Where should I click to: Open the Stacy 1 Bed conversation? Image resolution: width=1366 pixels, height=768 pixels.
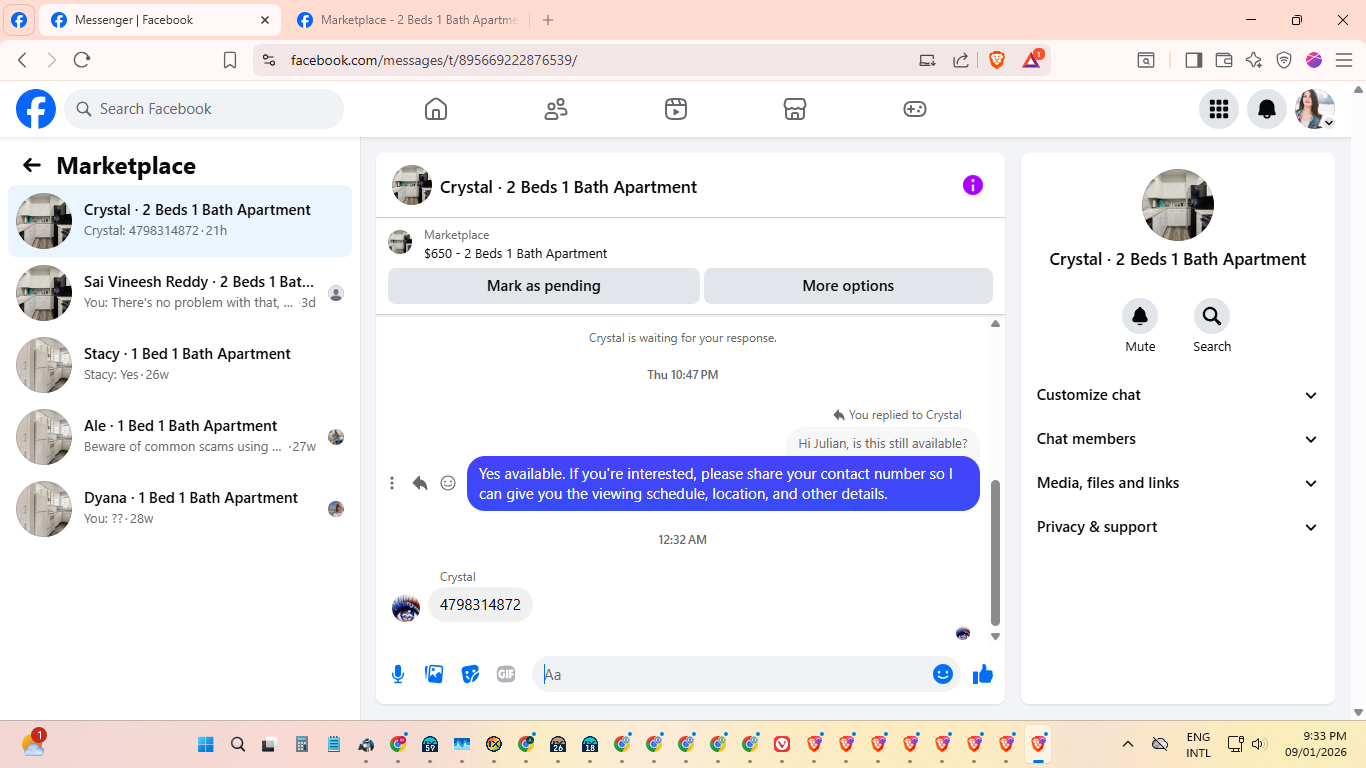click(x=180, y=365)
